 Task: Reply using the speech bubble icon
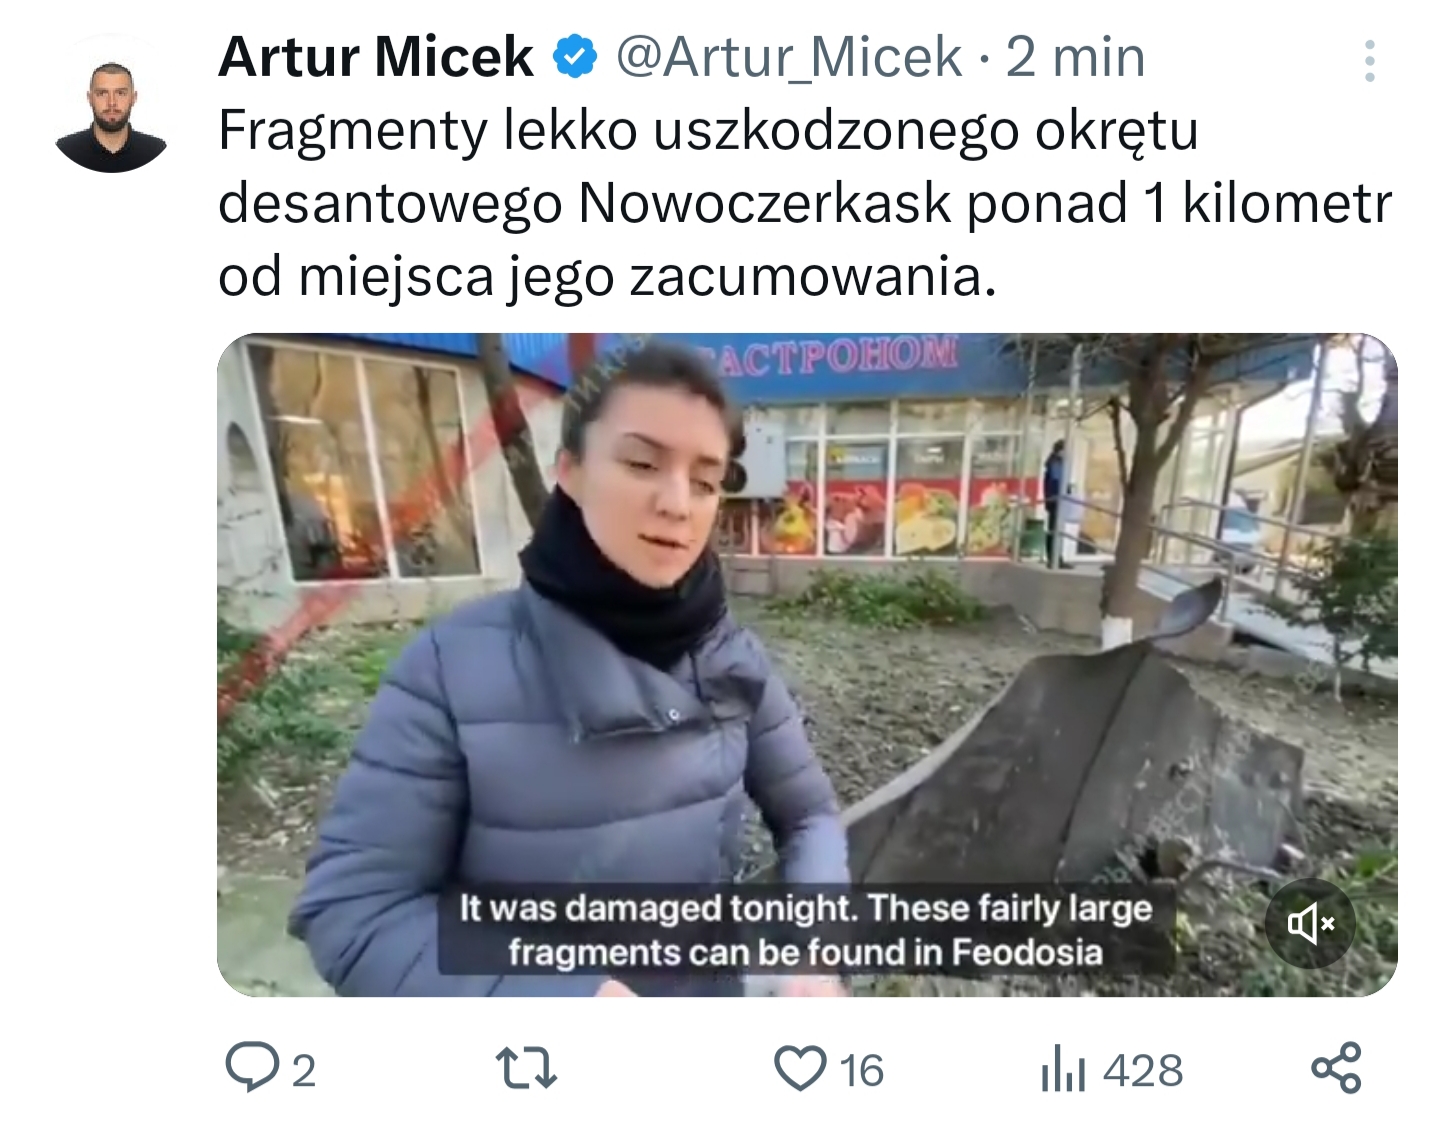(251, 1067)
